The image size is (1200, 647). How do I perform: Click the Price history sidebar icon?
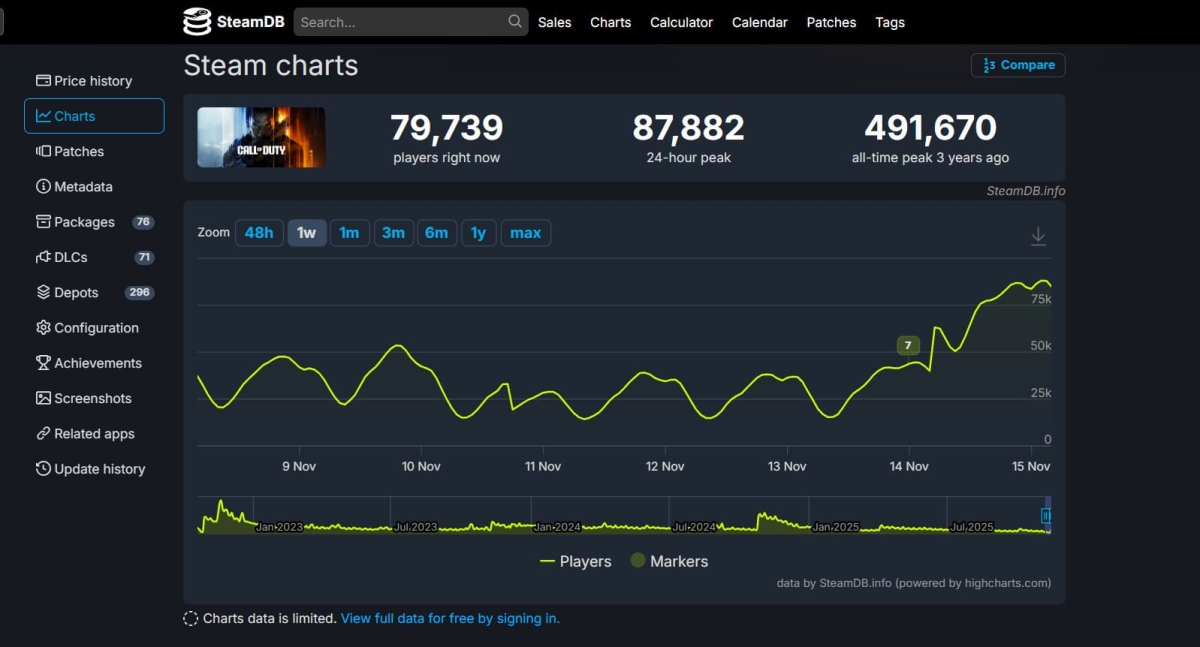coord(43,81)
